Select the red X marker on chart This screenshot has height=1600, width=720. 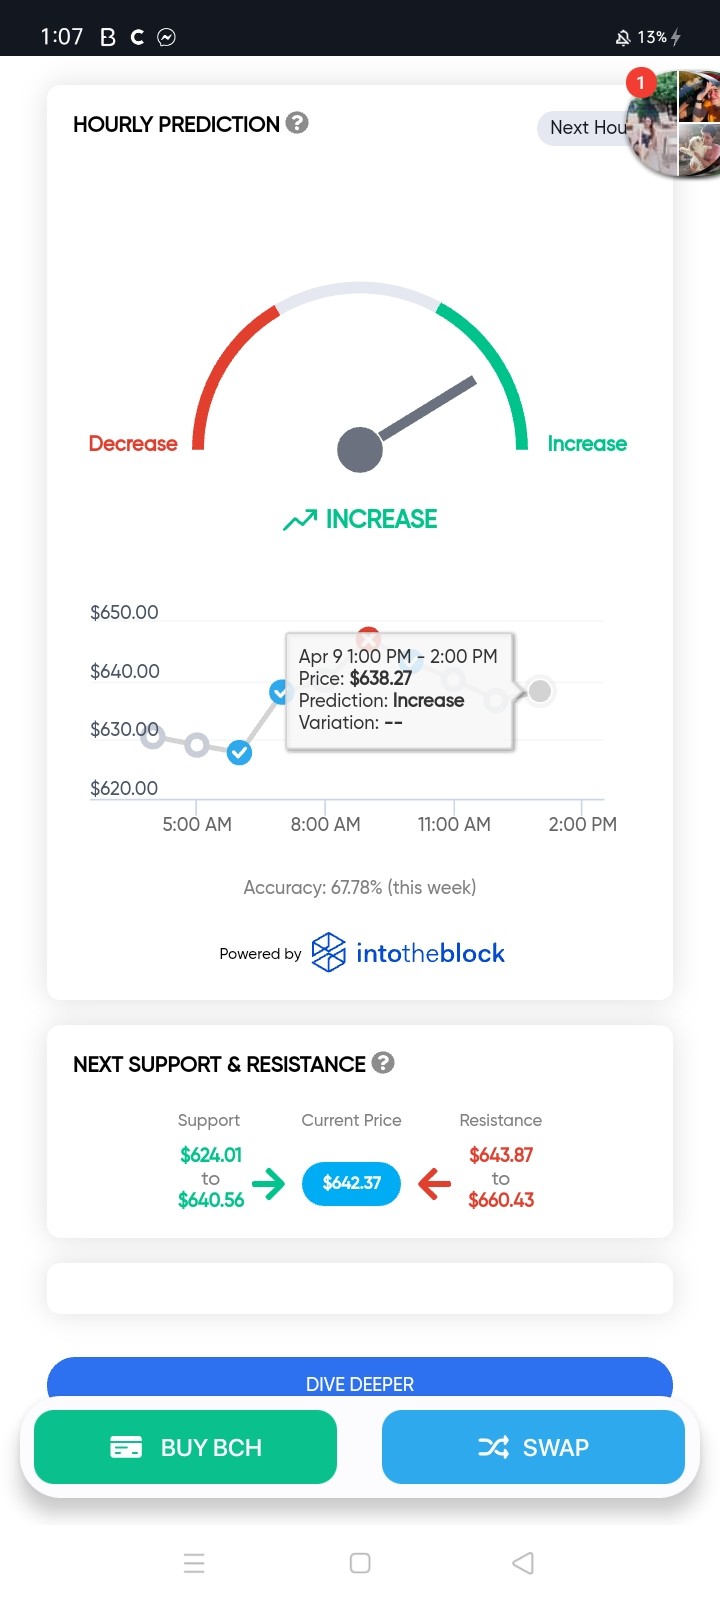(368, 636)
